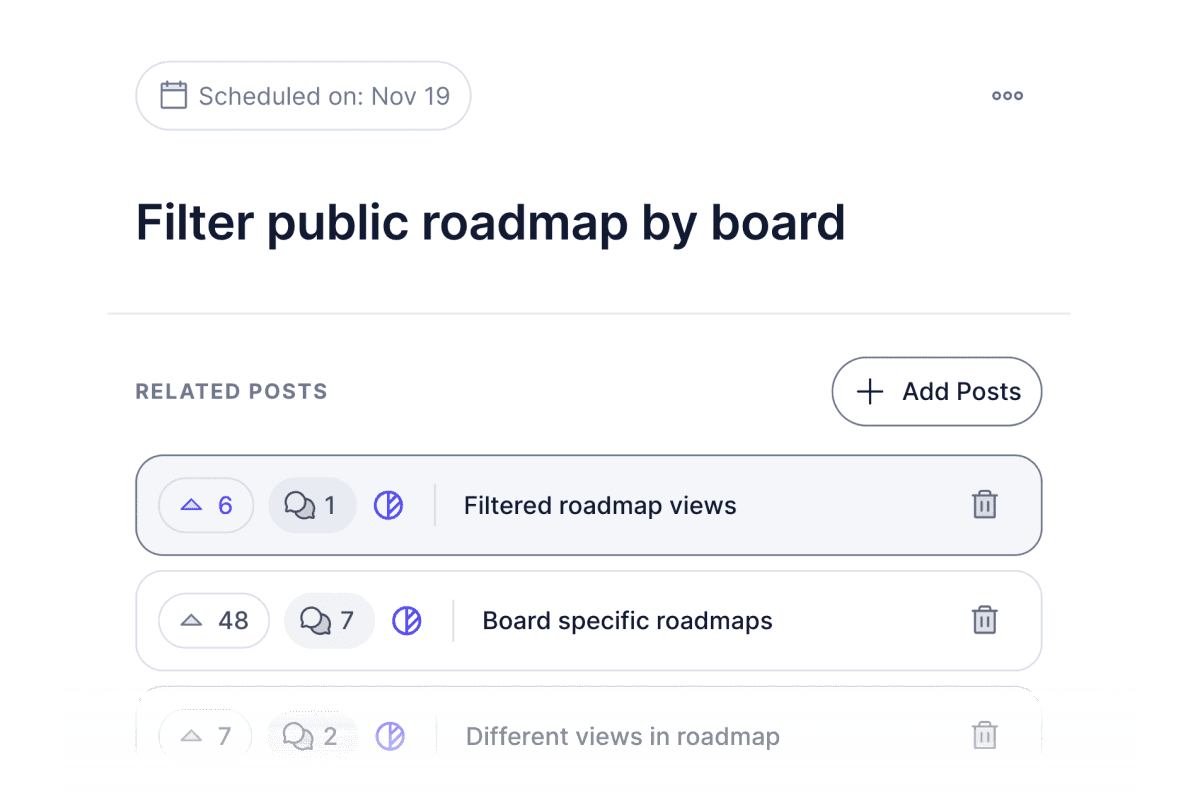Open the 2 comments on Different views post
The height and width of the screenshot is (800, 1200).
312,737
